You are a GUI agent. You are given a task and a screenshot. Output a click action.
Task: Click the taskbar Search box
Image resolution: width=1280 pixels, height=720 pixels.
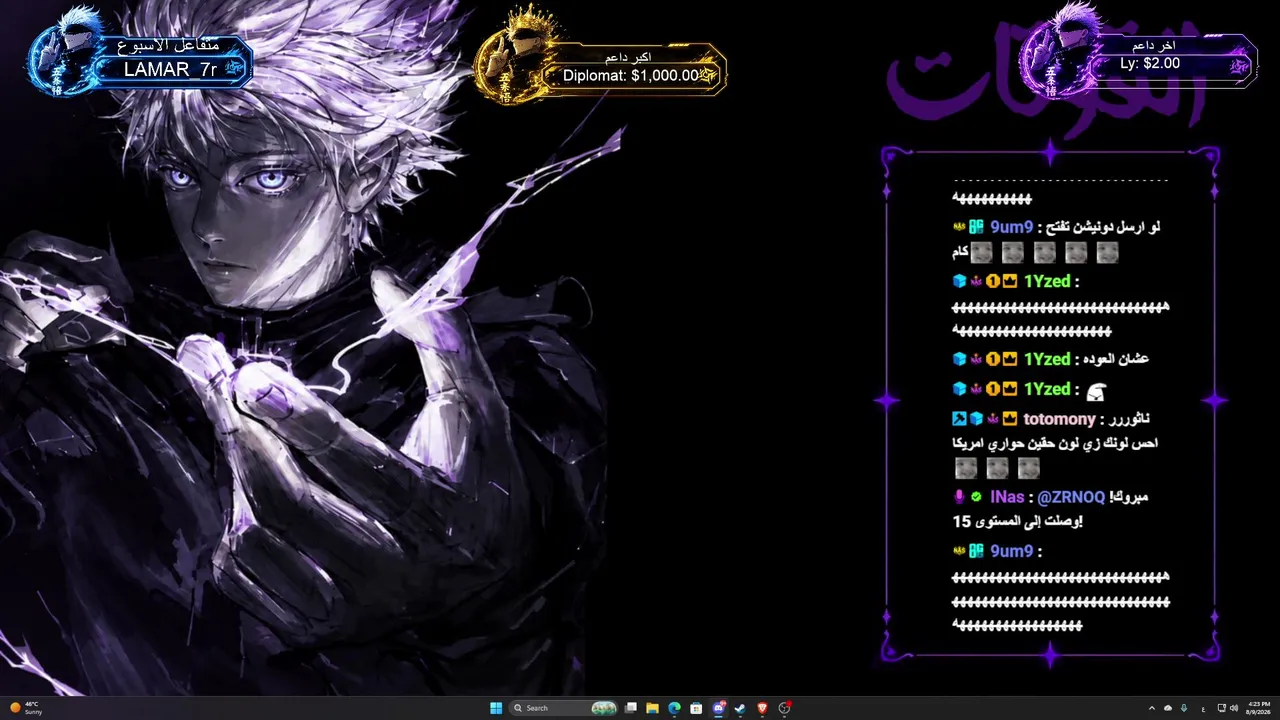pos(564,708)
